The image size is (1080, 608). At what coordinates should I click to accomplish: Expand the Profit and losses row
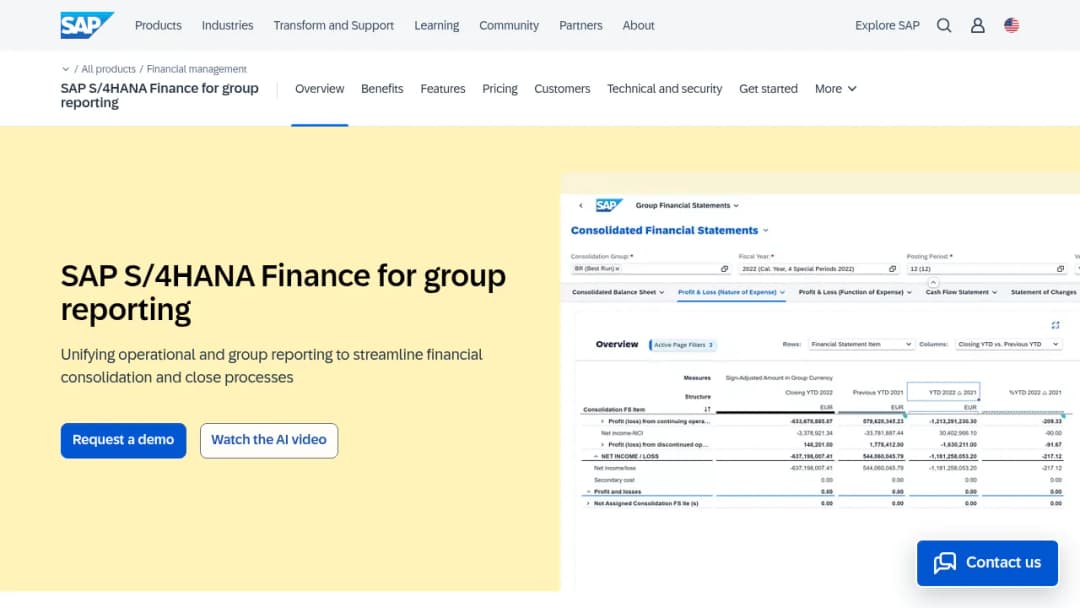pos(588,492)
